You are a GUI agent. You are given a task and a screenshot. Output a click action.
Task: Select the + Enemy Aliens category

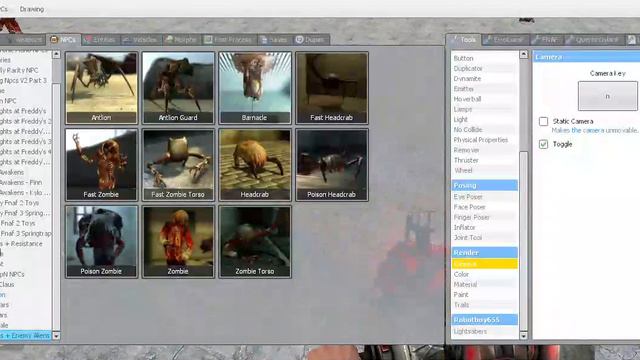25,336
